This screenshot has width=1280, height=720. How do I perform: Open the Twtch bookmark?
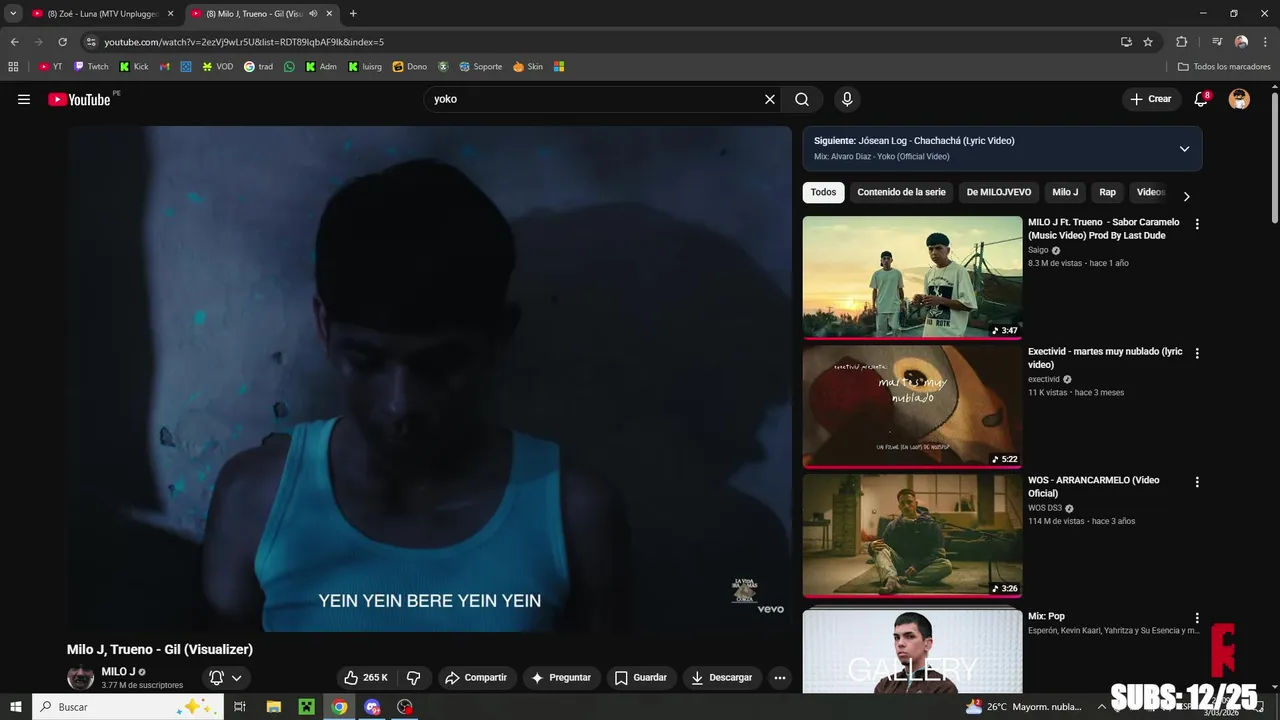coord(91,67)
